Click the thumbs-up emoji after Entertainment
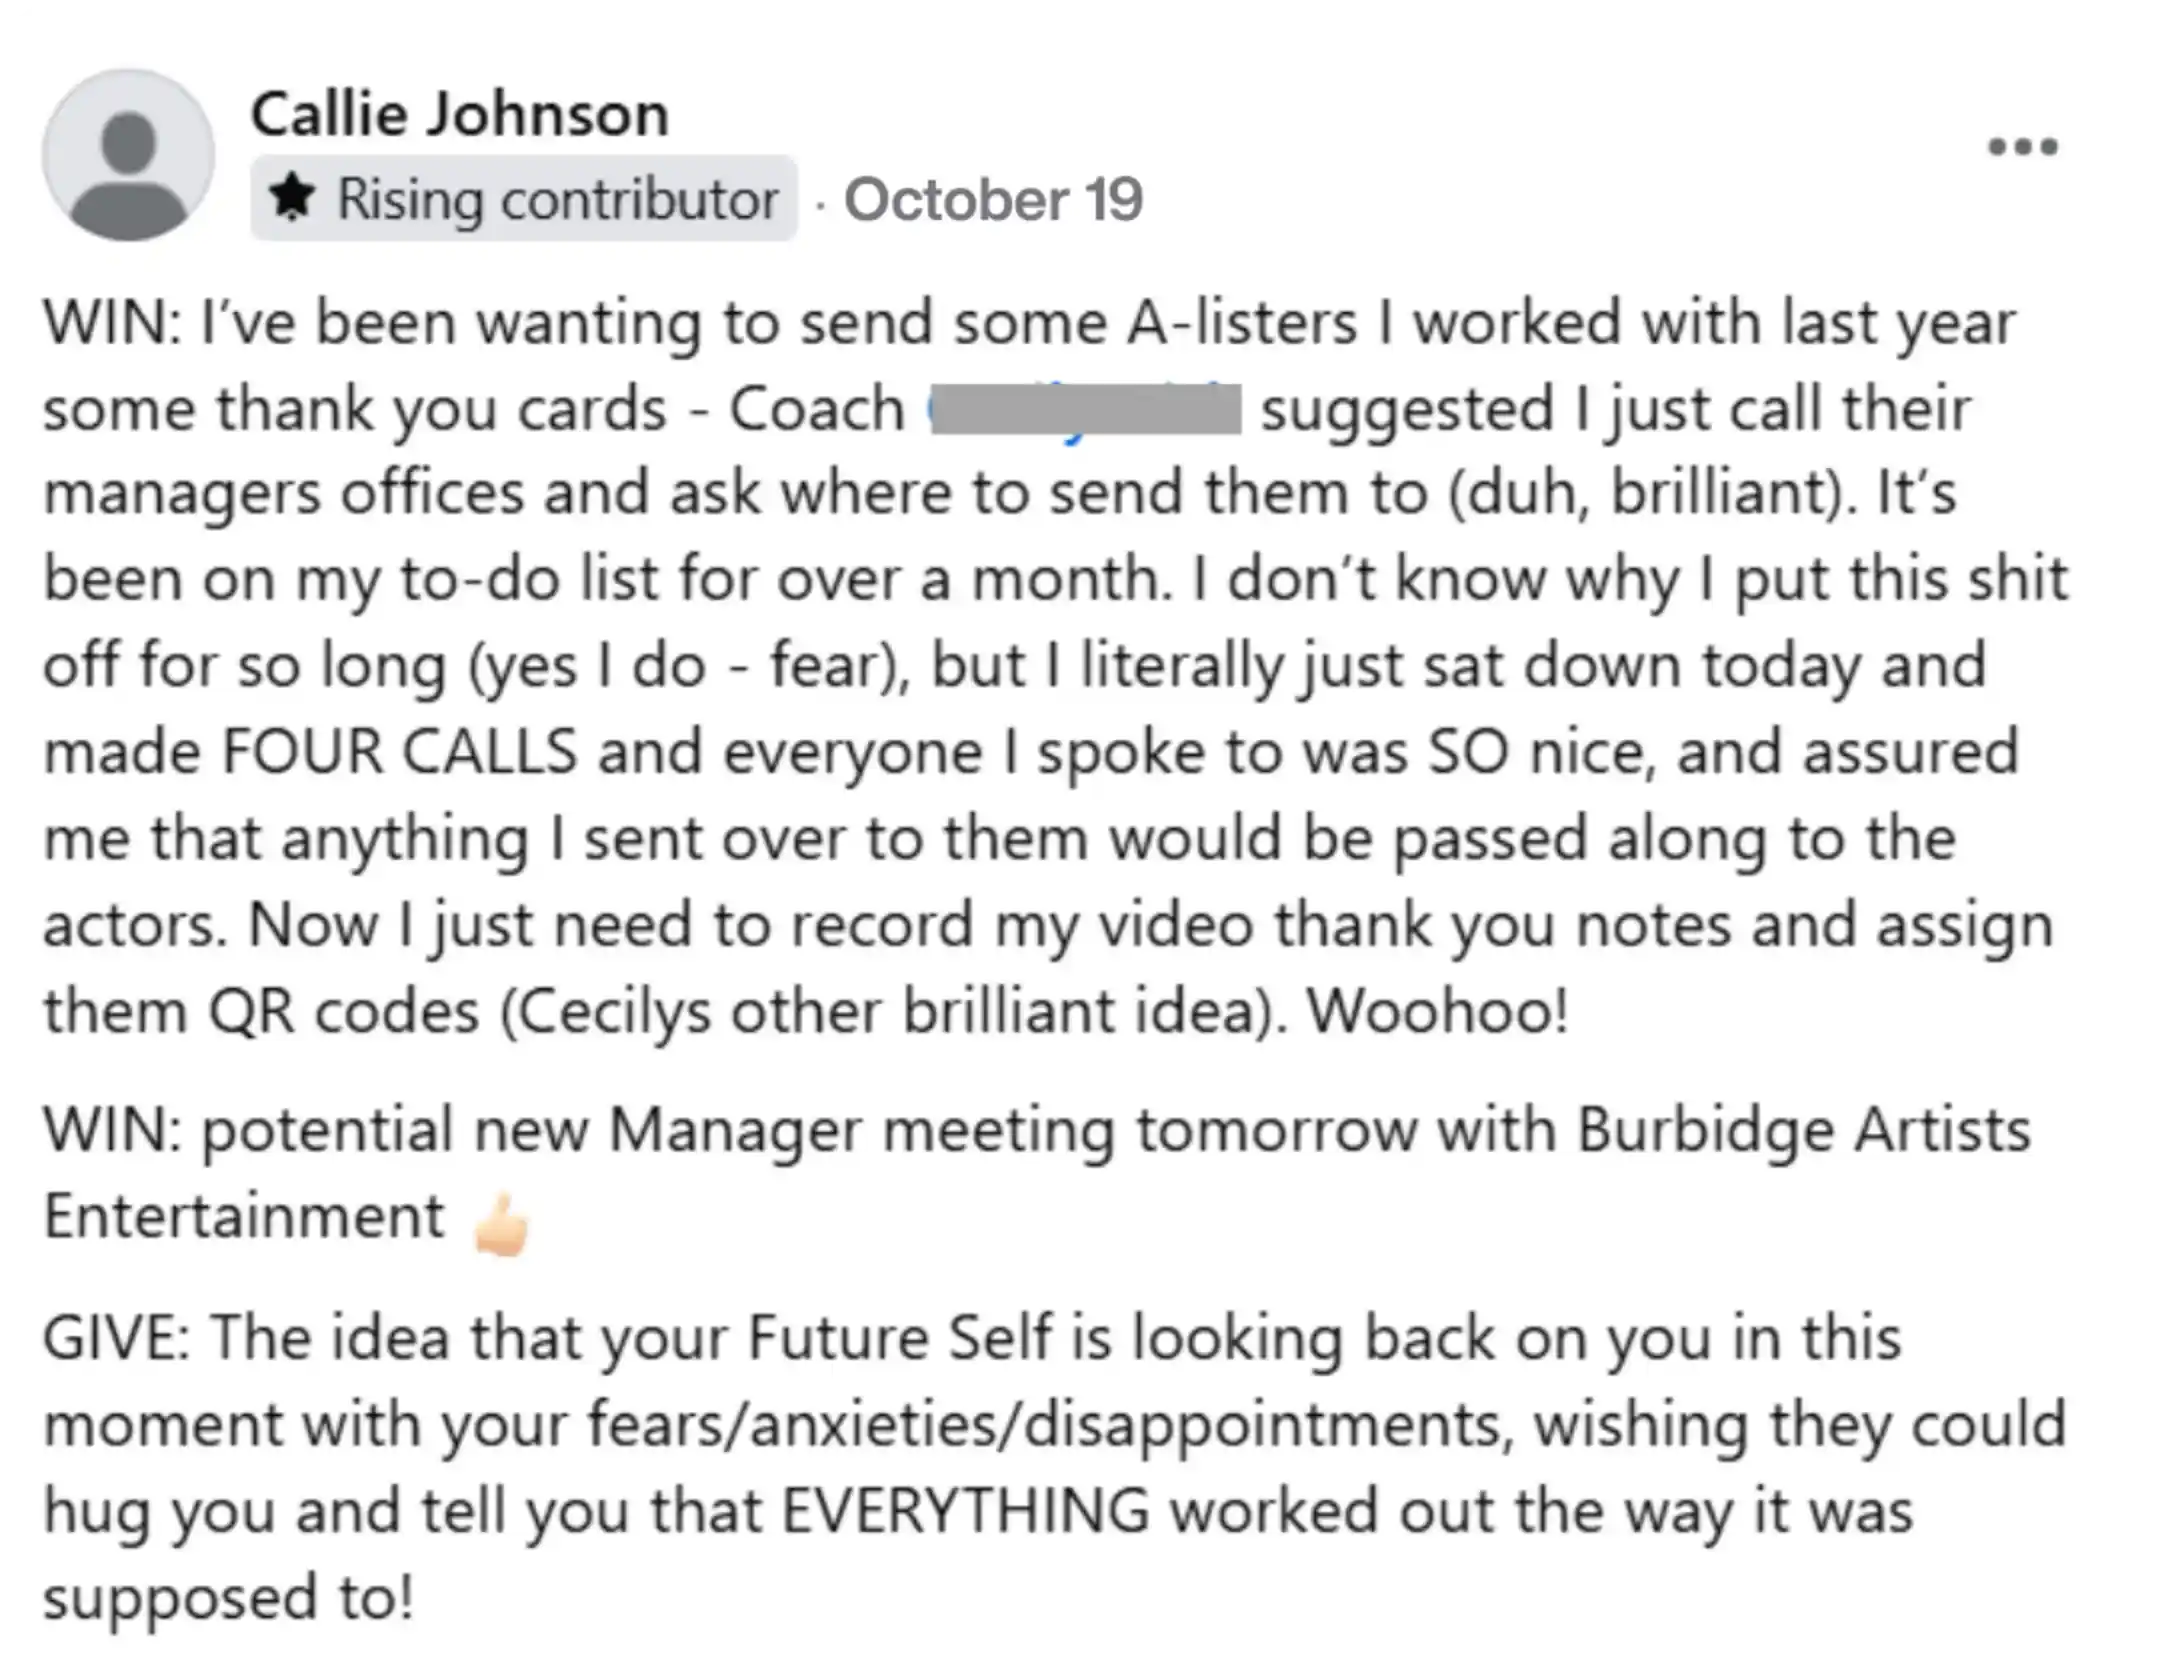2160x1680 pixels. 502,1223
